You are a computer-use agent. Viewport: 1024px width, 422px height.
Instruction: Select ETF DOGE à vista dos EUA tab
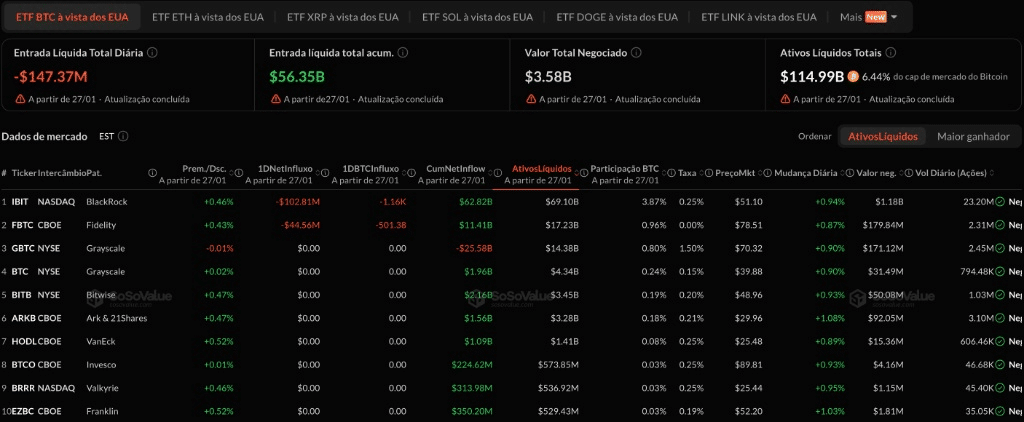click(x=617, y=17)
